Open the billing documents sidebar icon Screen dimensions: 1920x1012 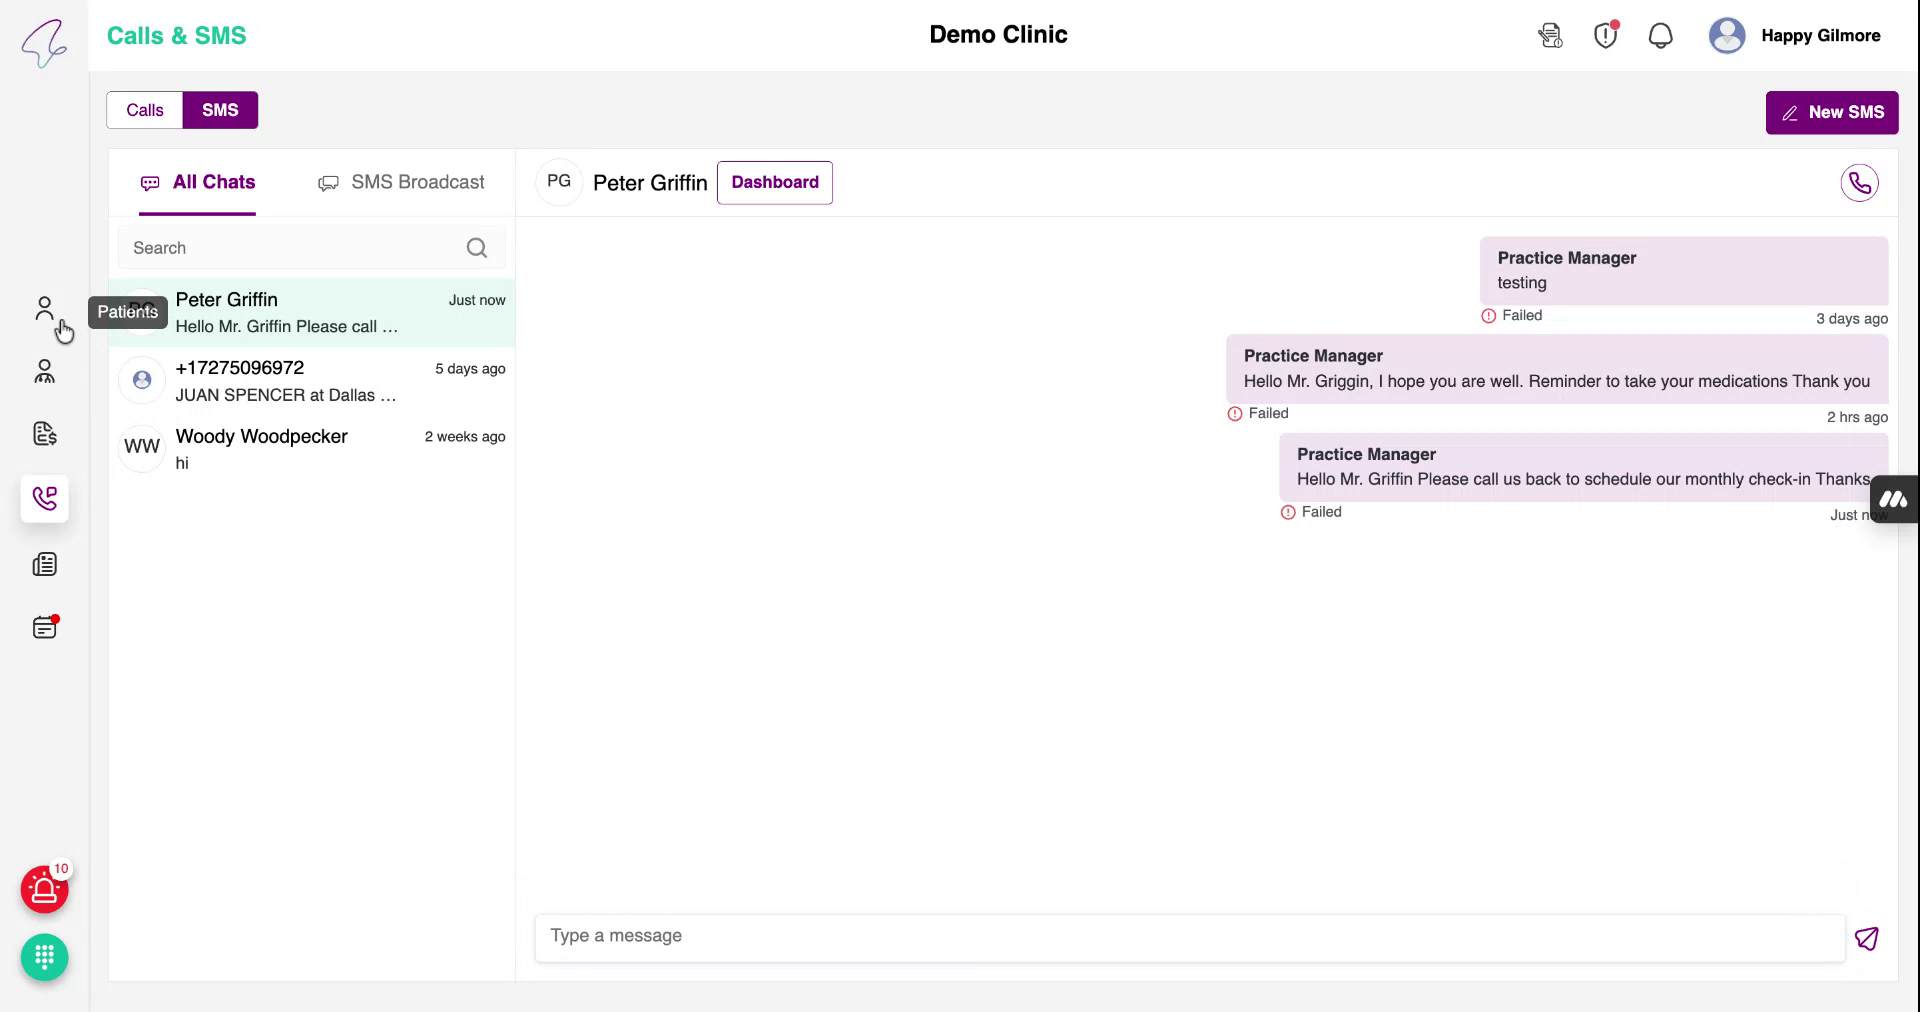44,433
